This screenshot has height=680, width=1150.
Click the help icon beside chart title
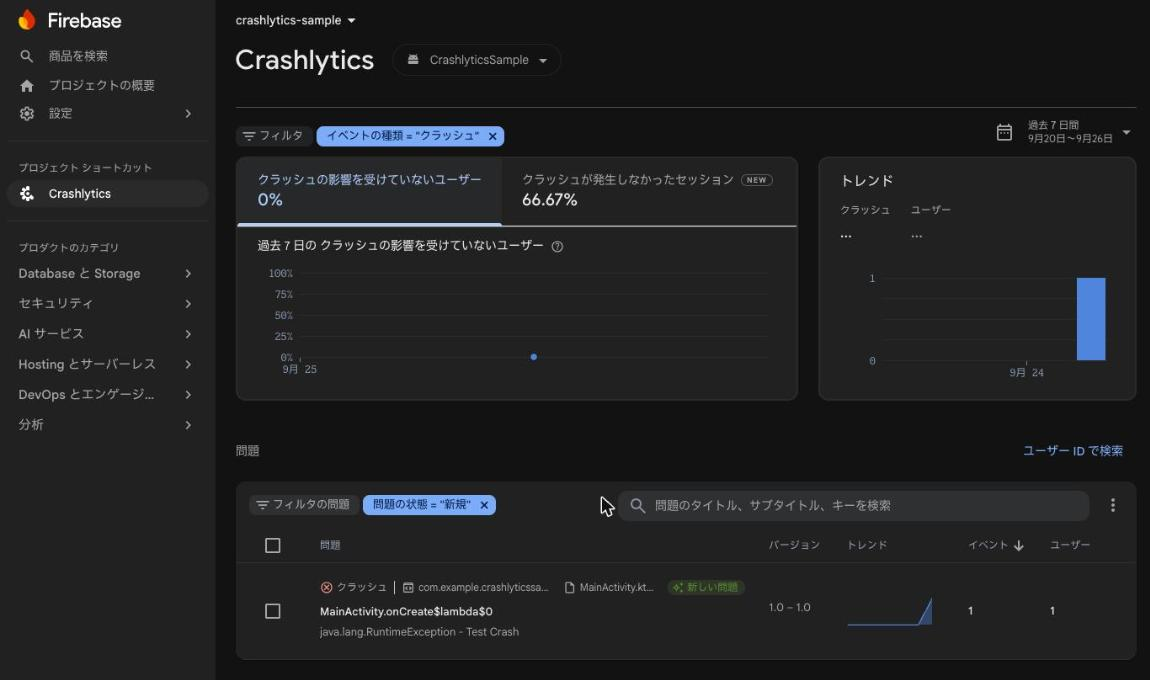(x=557, y=246)
